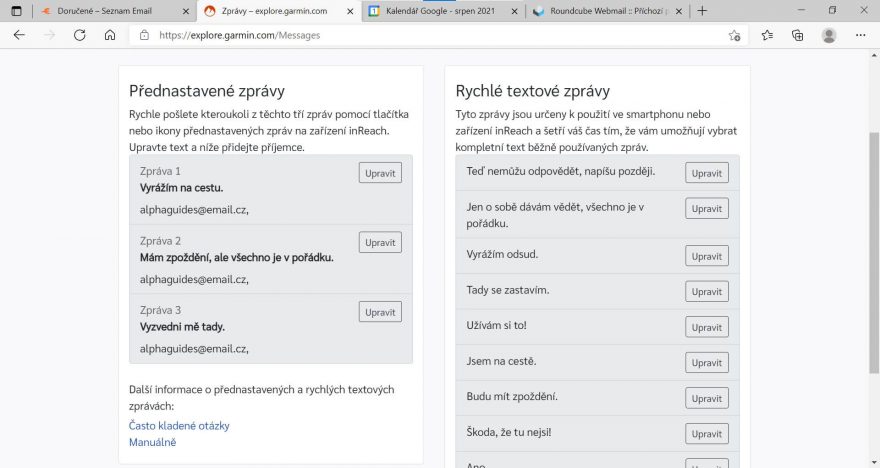Screen dimensions: 880x468
Task: Close the Doručené – Seznam Email tab
Action: (x=186, y=11)
